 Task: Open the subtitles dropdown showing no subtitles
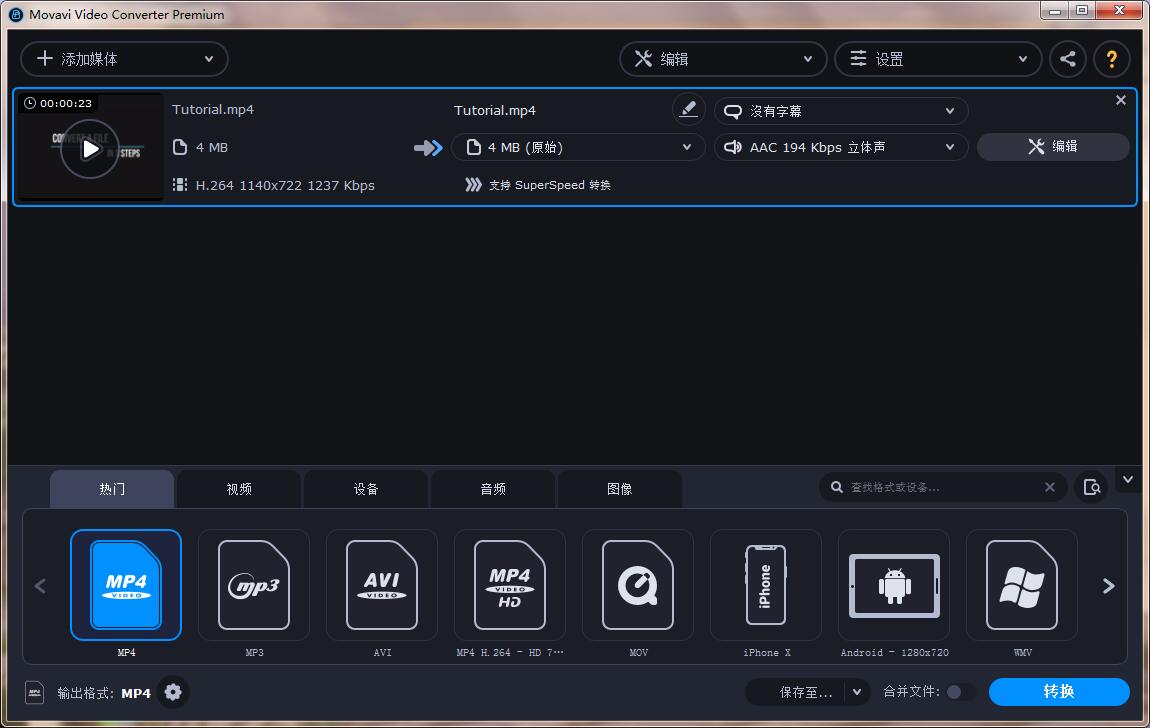(840, 111)
